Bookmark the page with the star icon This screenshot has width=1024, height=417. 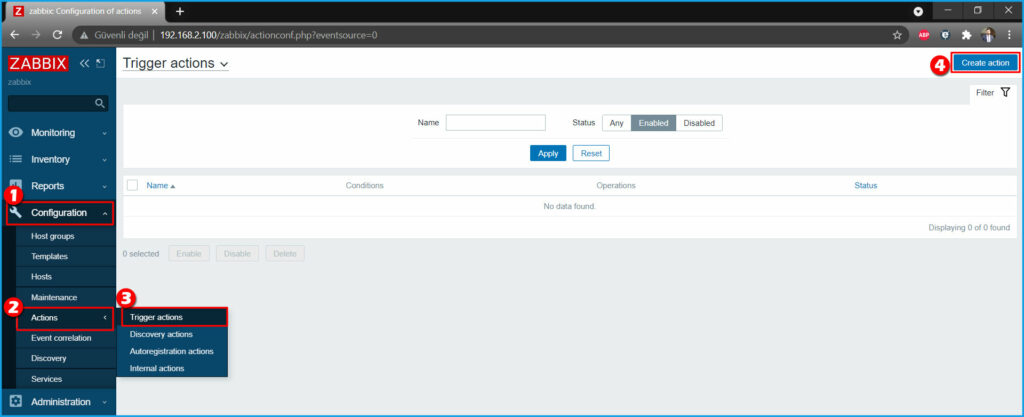coord(897,35)
